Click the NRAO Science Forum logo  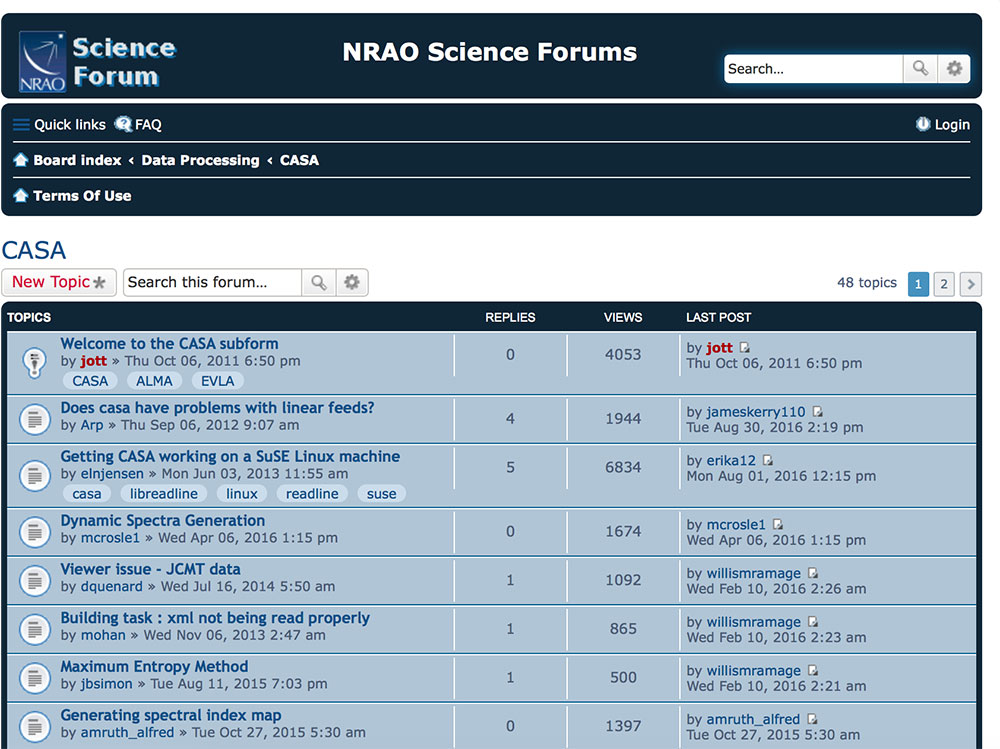click(x=97, y=62)
